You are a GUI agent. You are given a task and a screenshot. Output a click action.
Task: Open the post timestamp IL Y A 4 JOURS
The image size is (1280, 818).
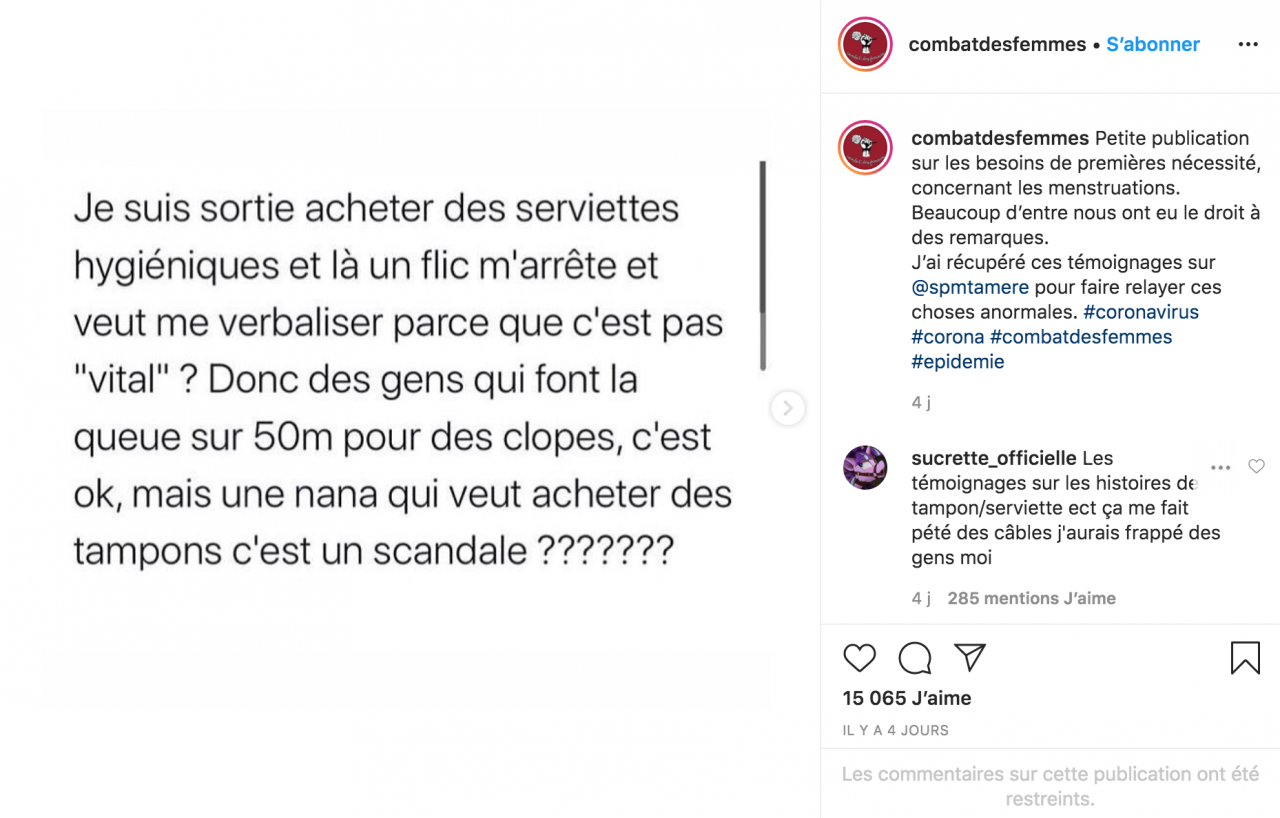point(894,730)
